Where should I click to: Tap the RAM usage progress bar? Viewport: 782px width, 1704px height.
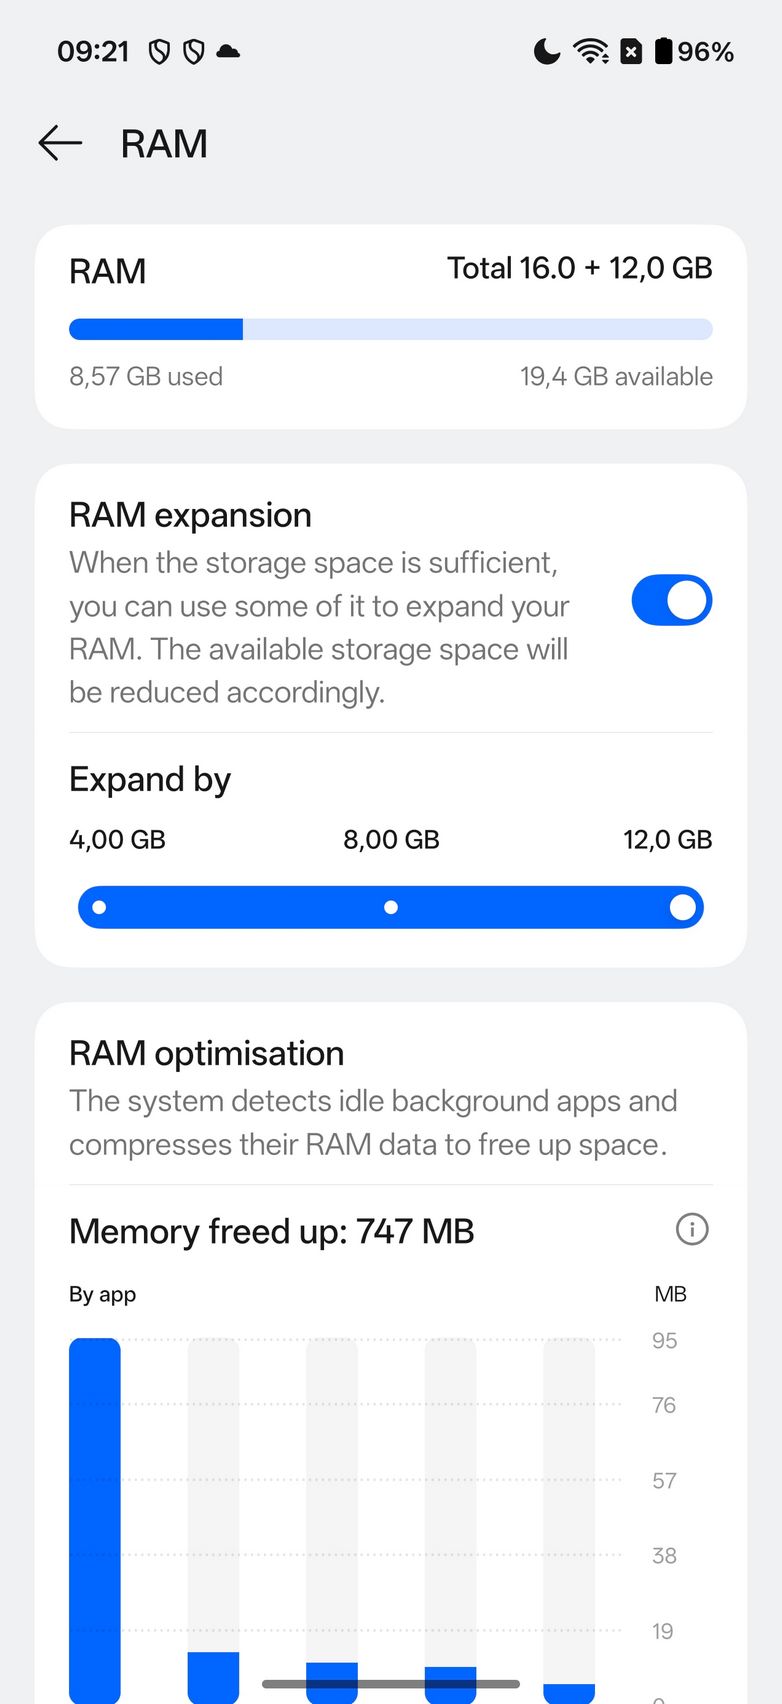[x=391, y=329]
